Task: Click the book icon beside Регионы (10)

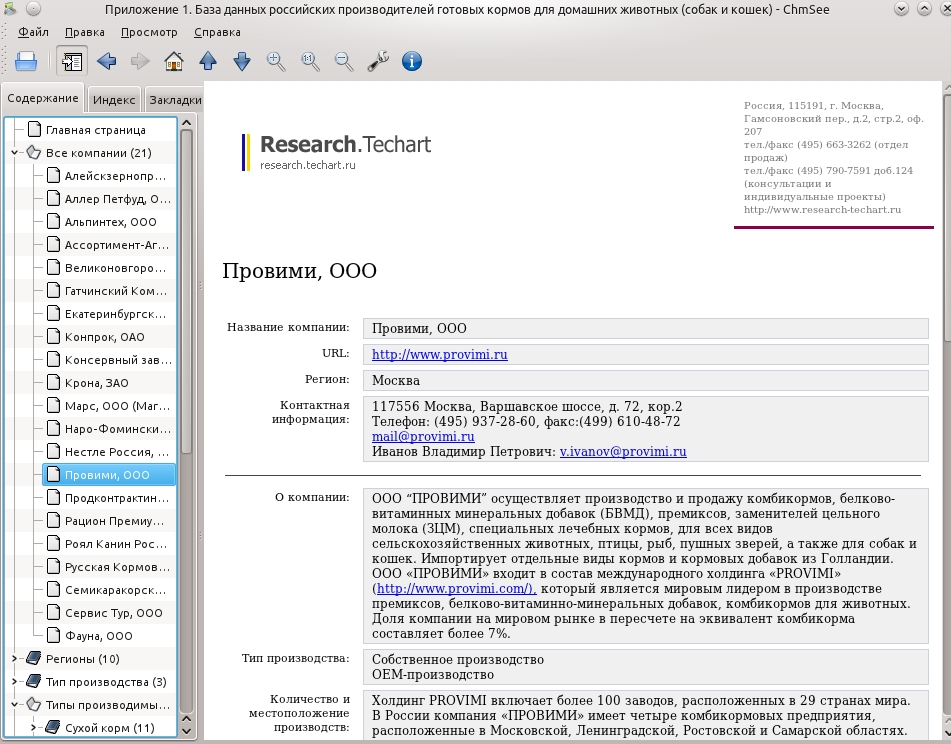Action: (x=34, y=658)
